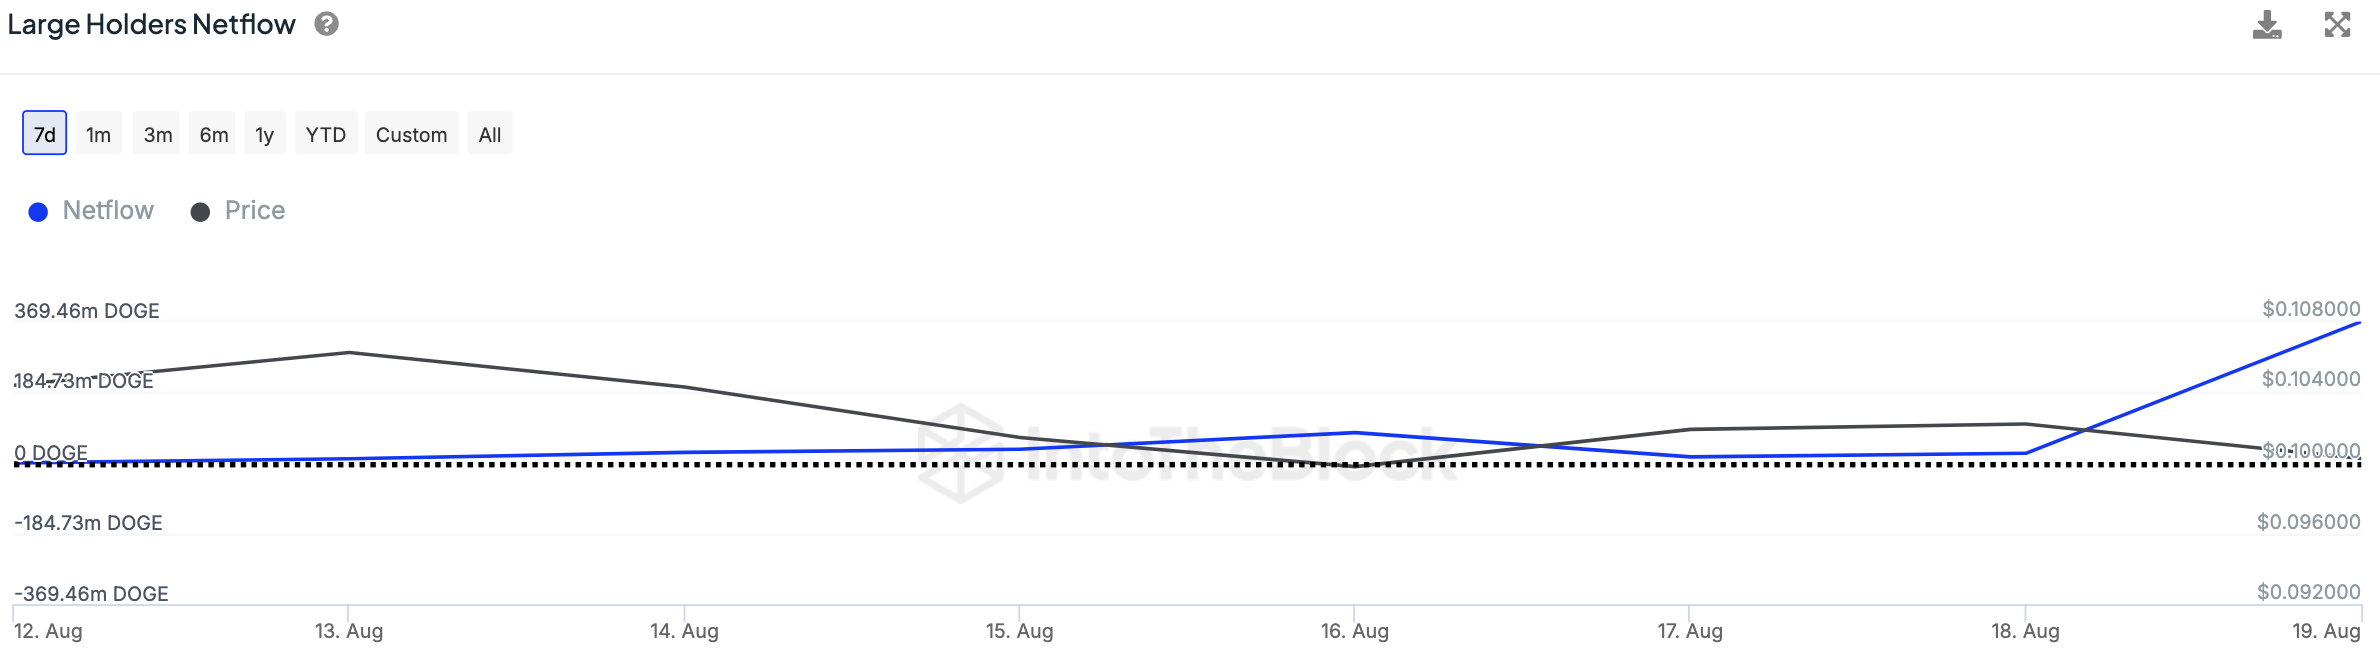Viewport: 2380px width, 658px height.
Task: Click the Price line peak at 13 Aug
Action: (x=349, y=352)
